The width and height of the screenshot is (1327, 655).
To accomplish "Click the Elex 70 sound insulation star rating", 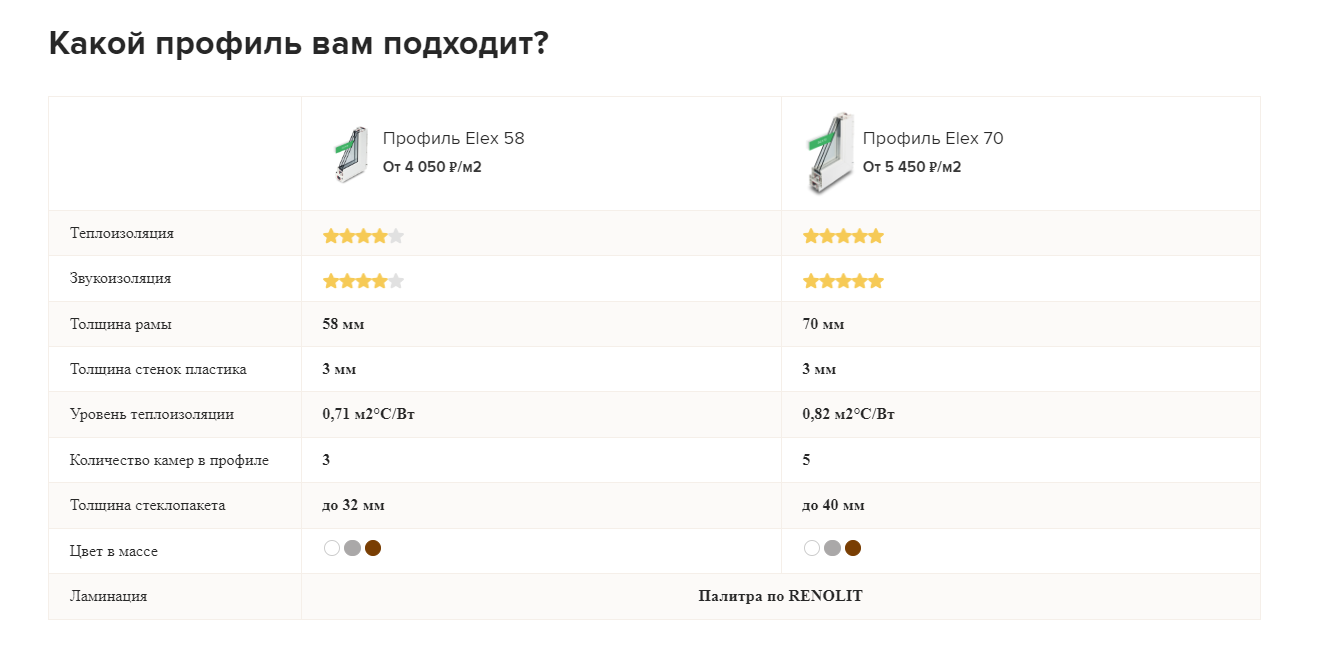I will tap(843, 281).
